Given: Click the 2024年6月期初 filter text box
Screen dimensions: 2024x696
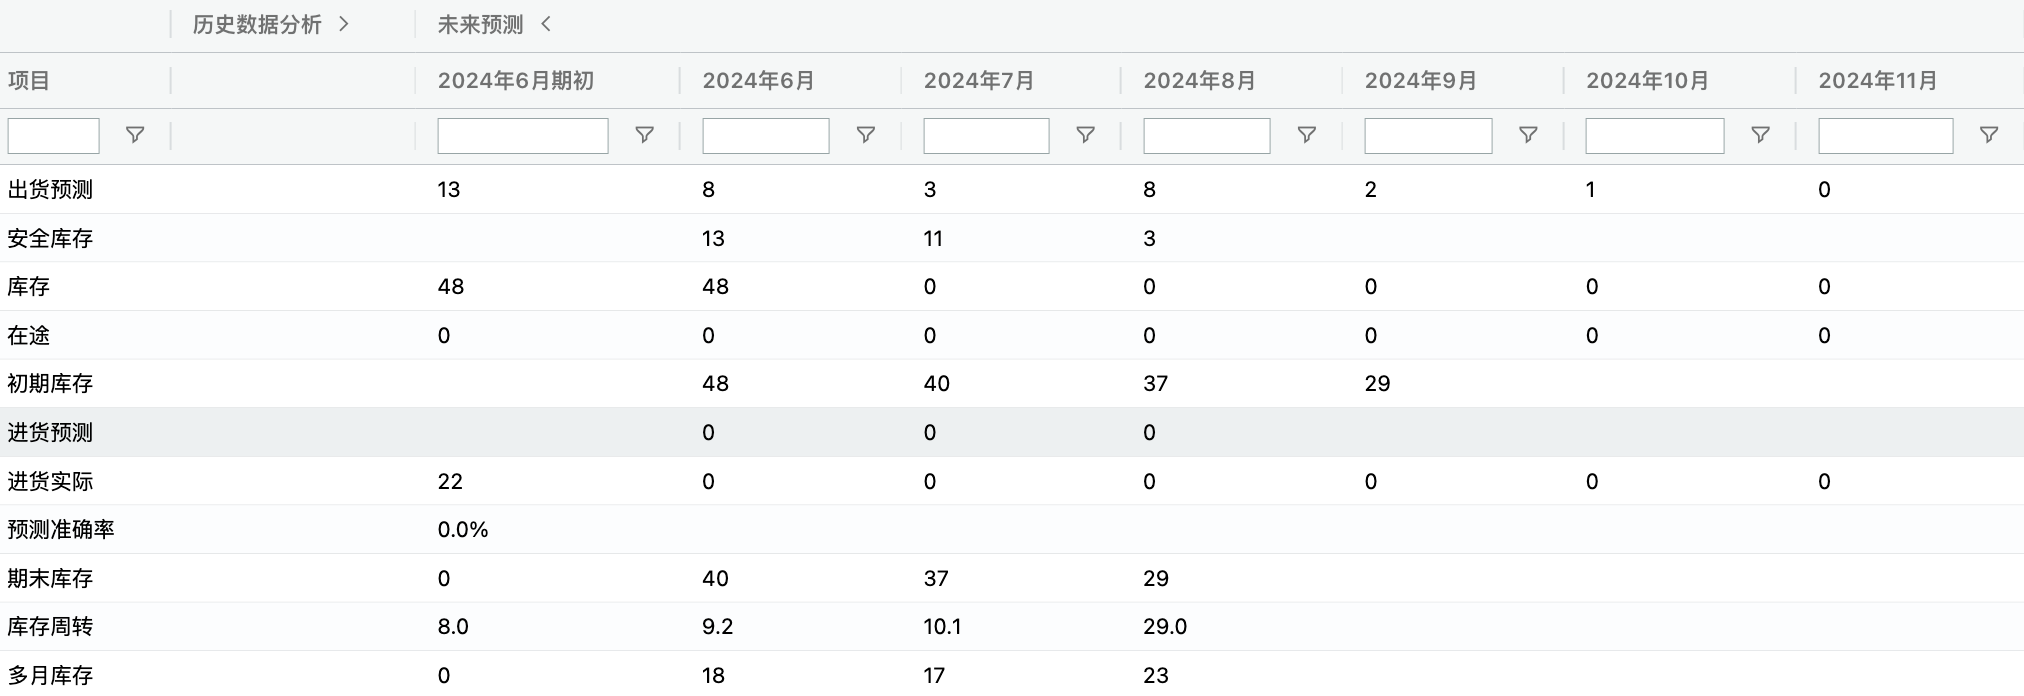Looking at the screenshot, I should 523,136.
